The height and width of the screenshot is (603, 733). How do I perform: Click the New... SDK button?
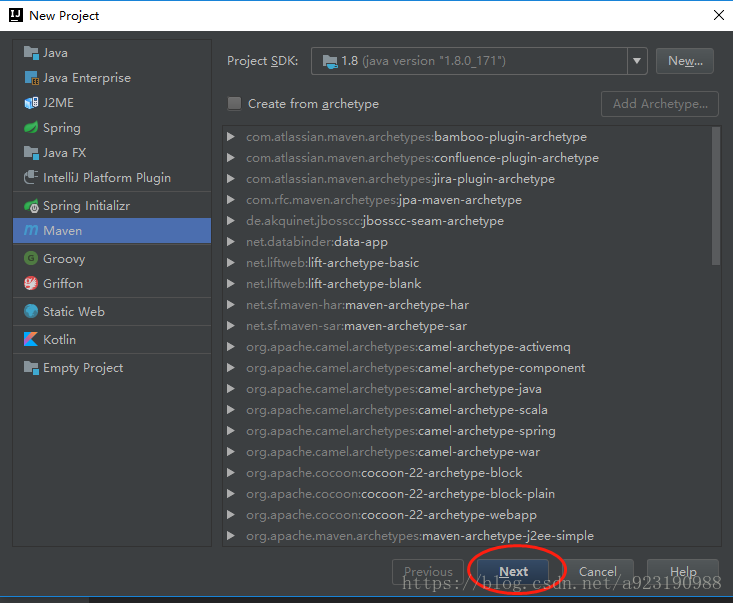685,61
